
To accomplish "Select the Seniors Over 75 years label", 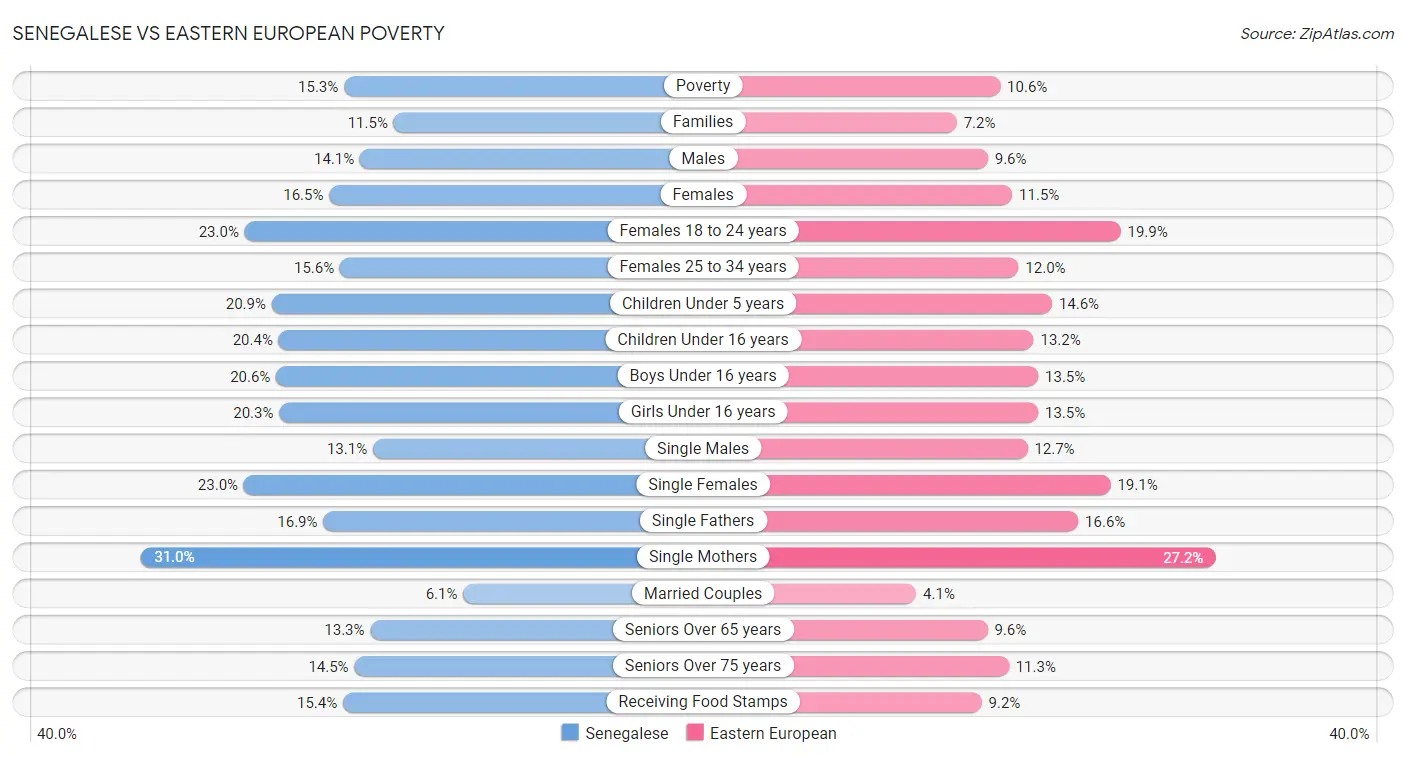I will pyautogui.click(x=703, y=666).
